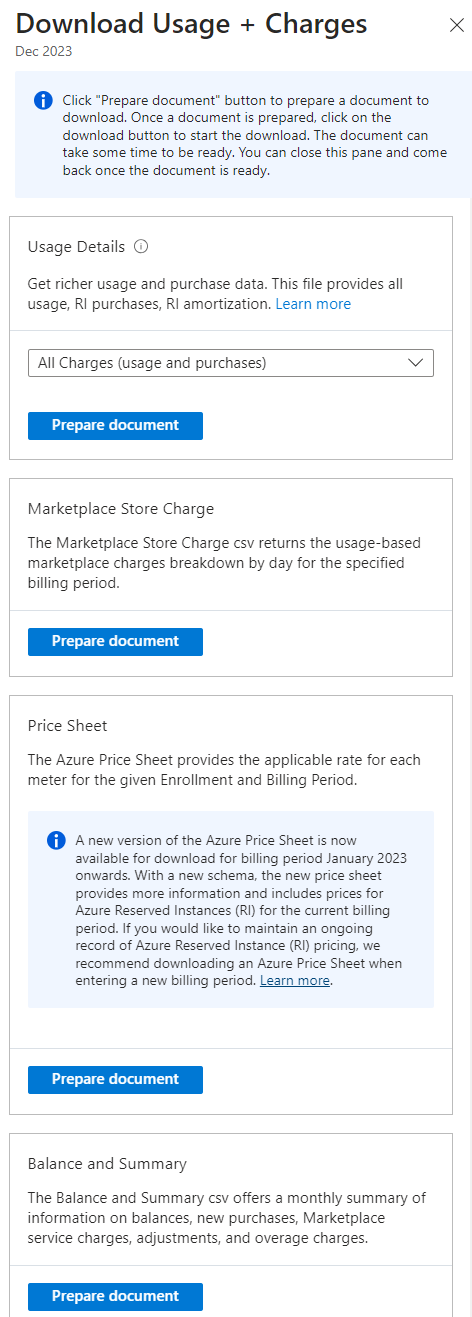
Task: Select the Dec 2023 billing period label
Action: click(43, 51)
